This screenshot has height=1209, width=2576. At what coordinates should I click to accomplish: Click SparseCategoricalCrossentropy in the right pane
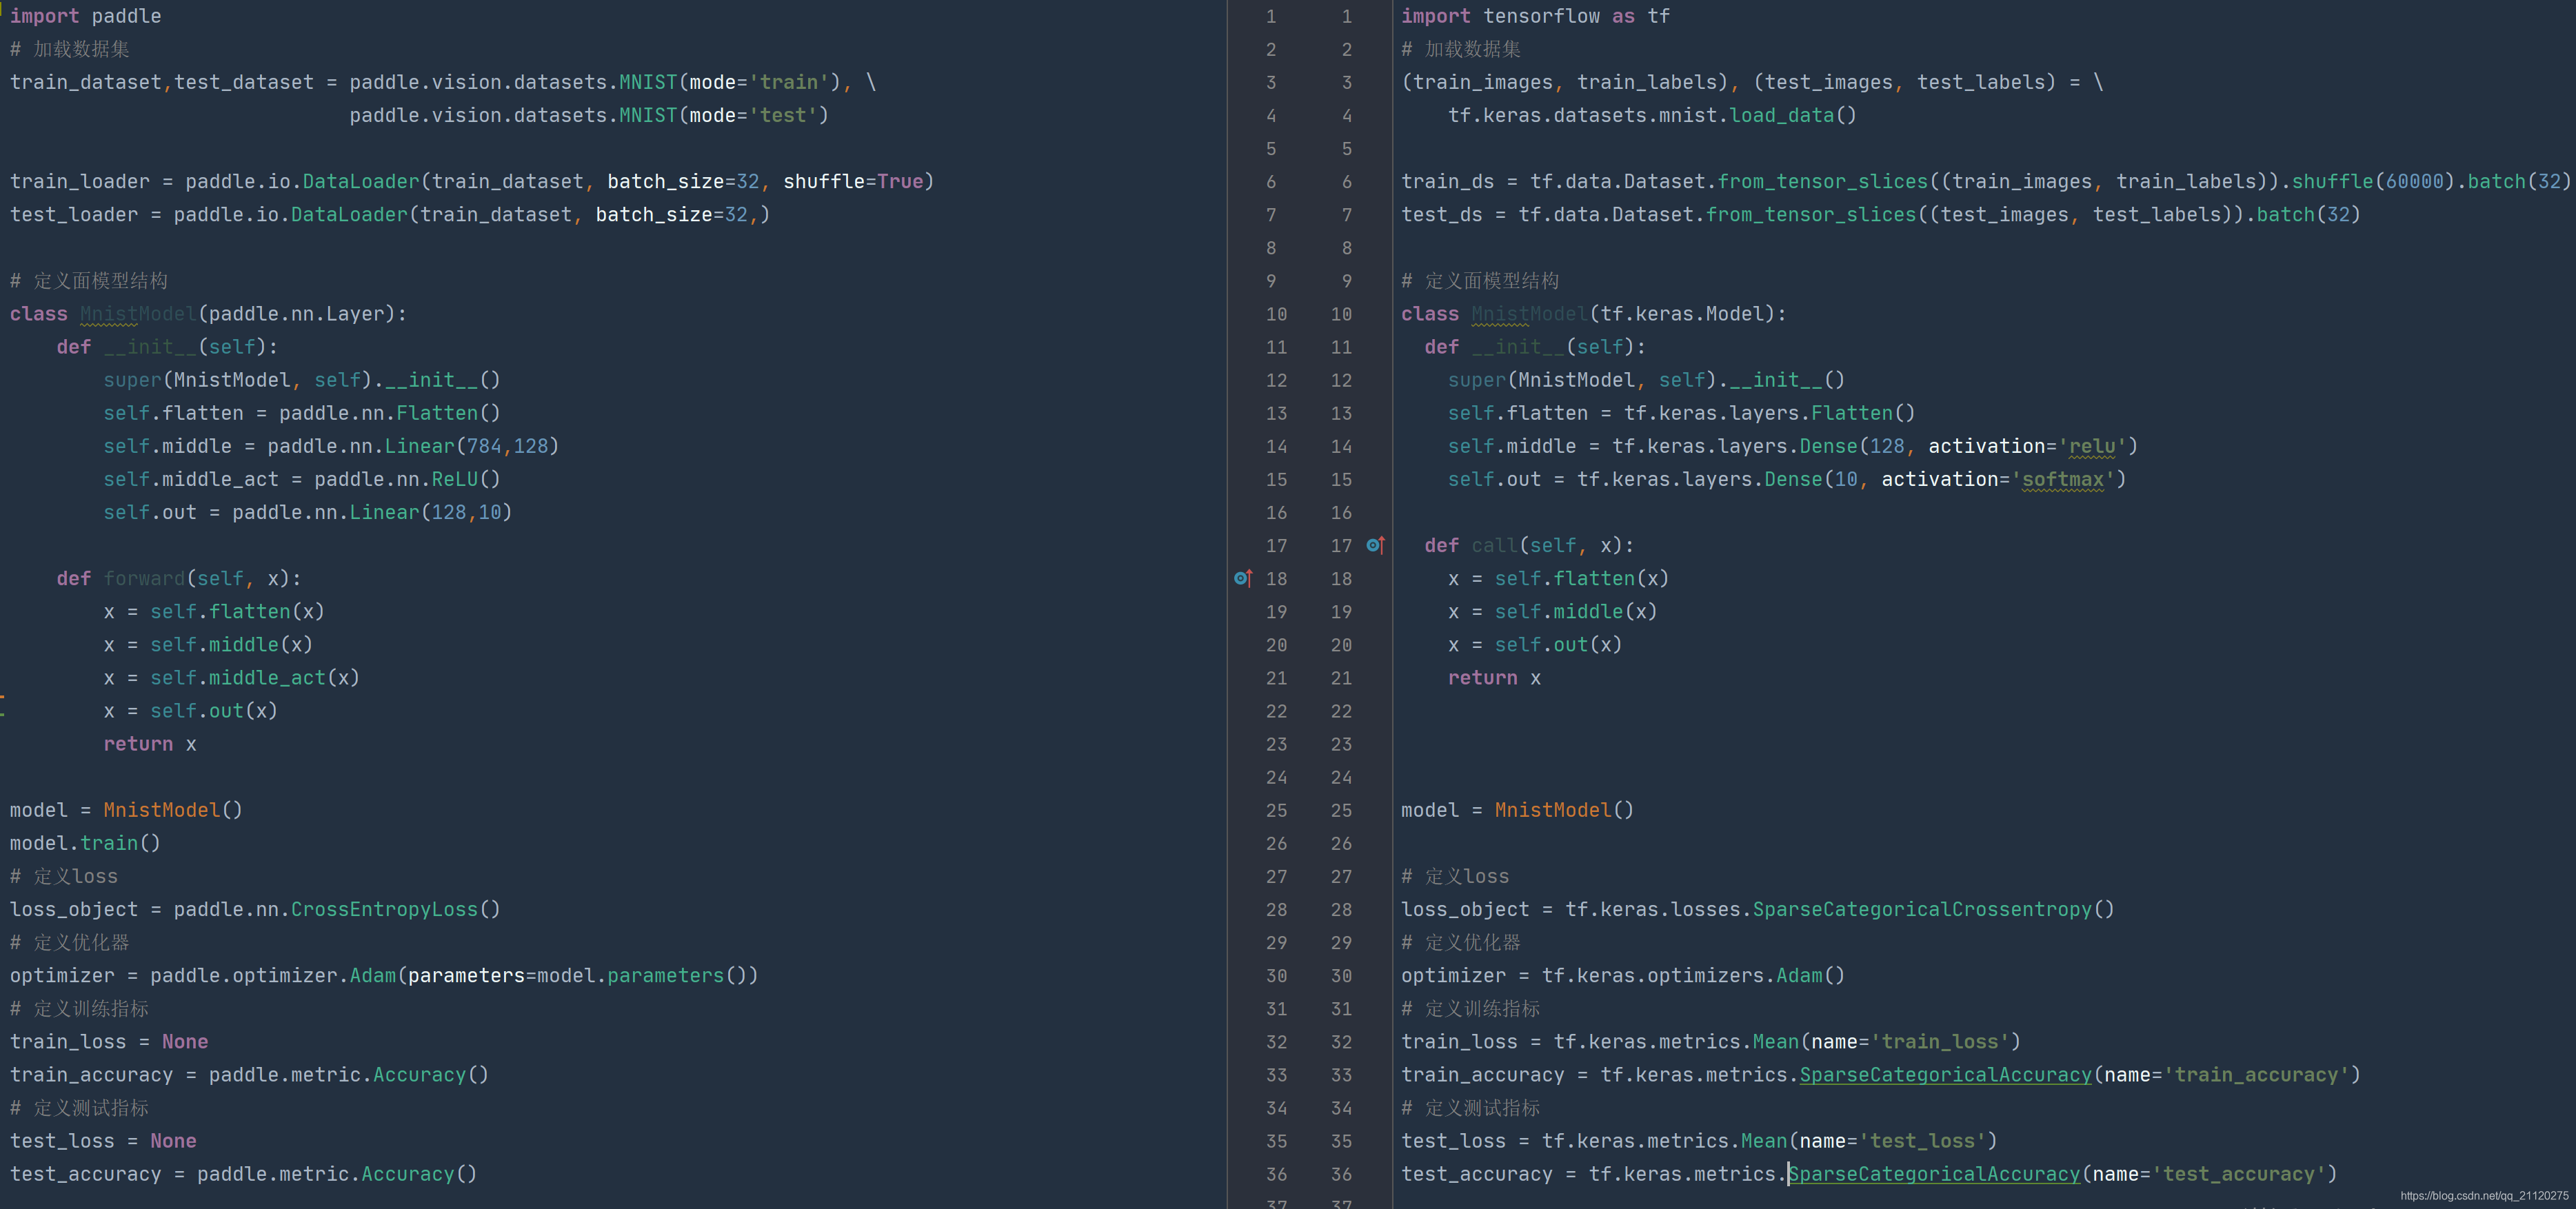(x=1922, y=909)
